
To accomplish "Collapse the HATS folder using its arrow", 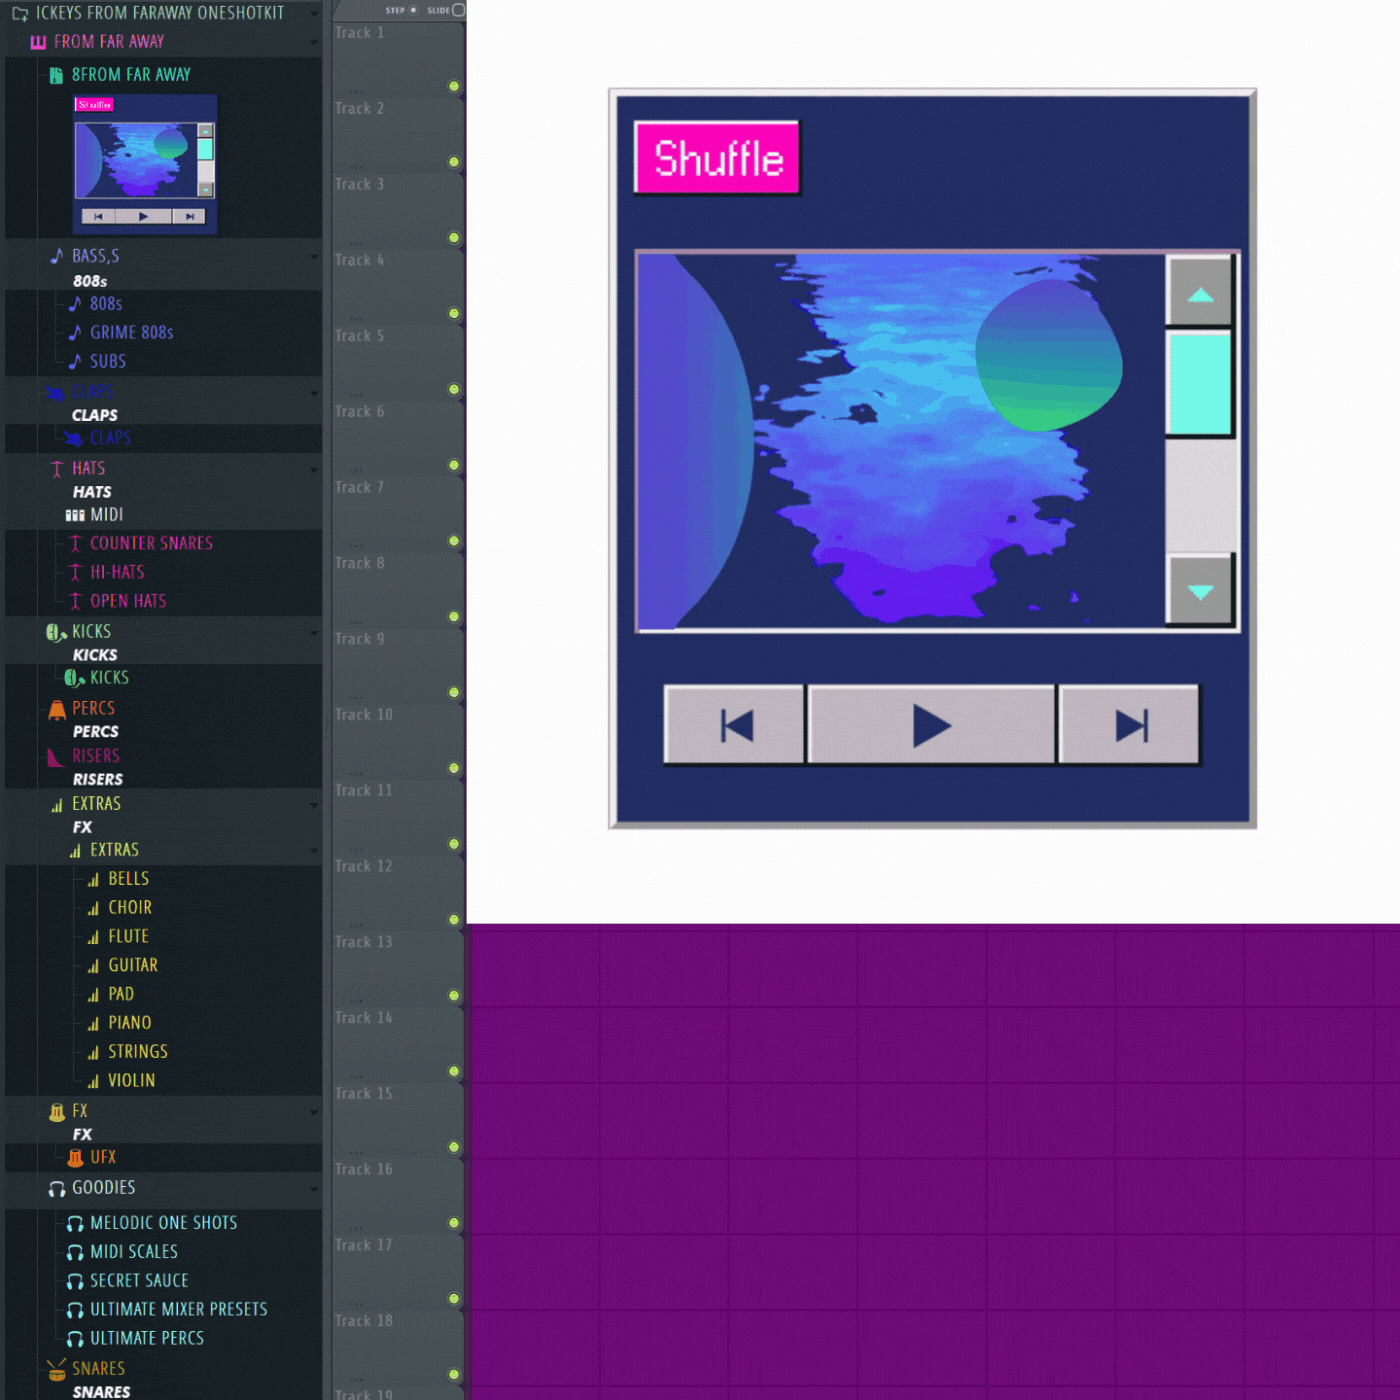I will pos(314,469).
